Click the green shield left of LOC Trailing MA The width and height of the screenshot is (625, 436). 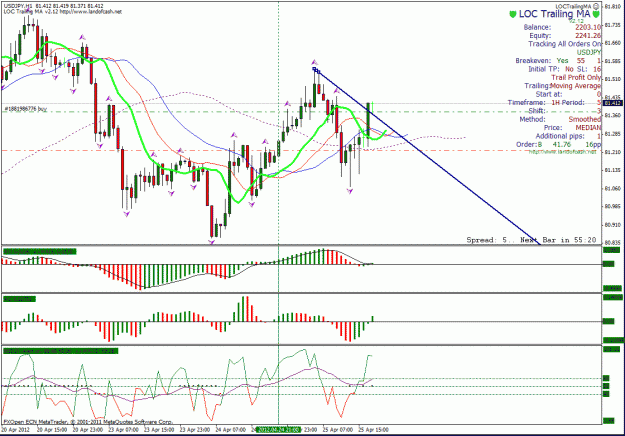tap(513, 14)
